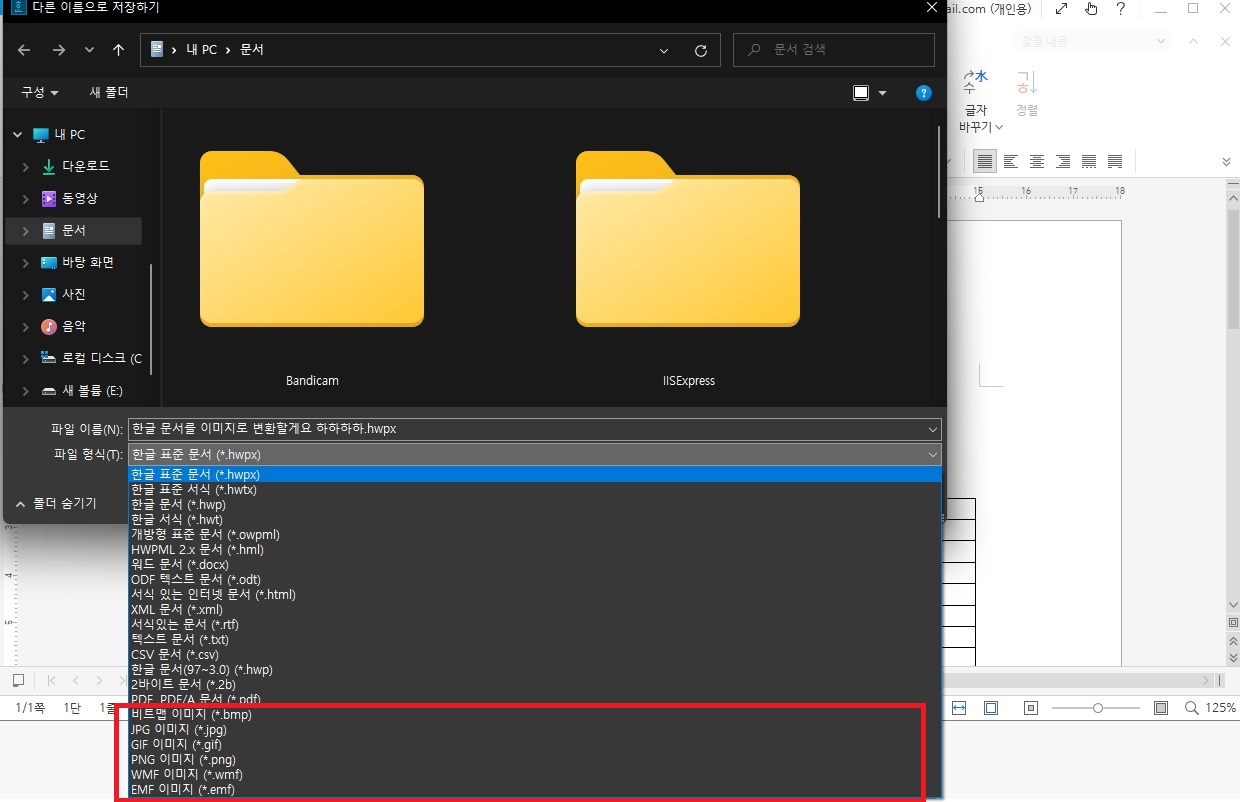Apply justified alignment in Hangul toolbar
1240x802 pixels.
985,161
